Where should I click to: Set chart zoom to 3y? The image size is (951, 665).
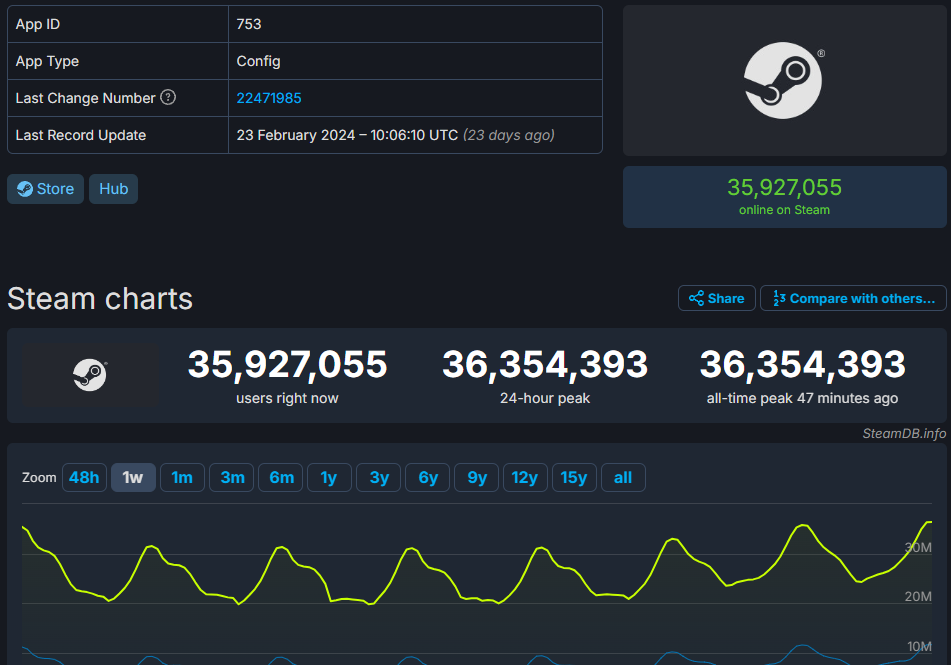(378, 478)
